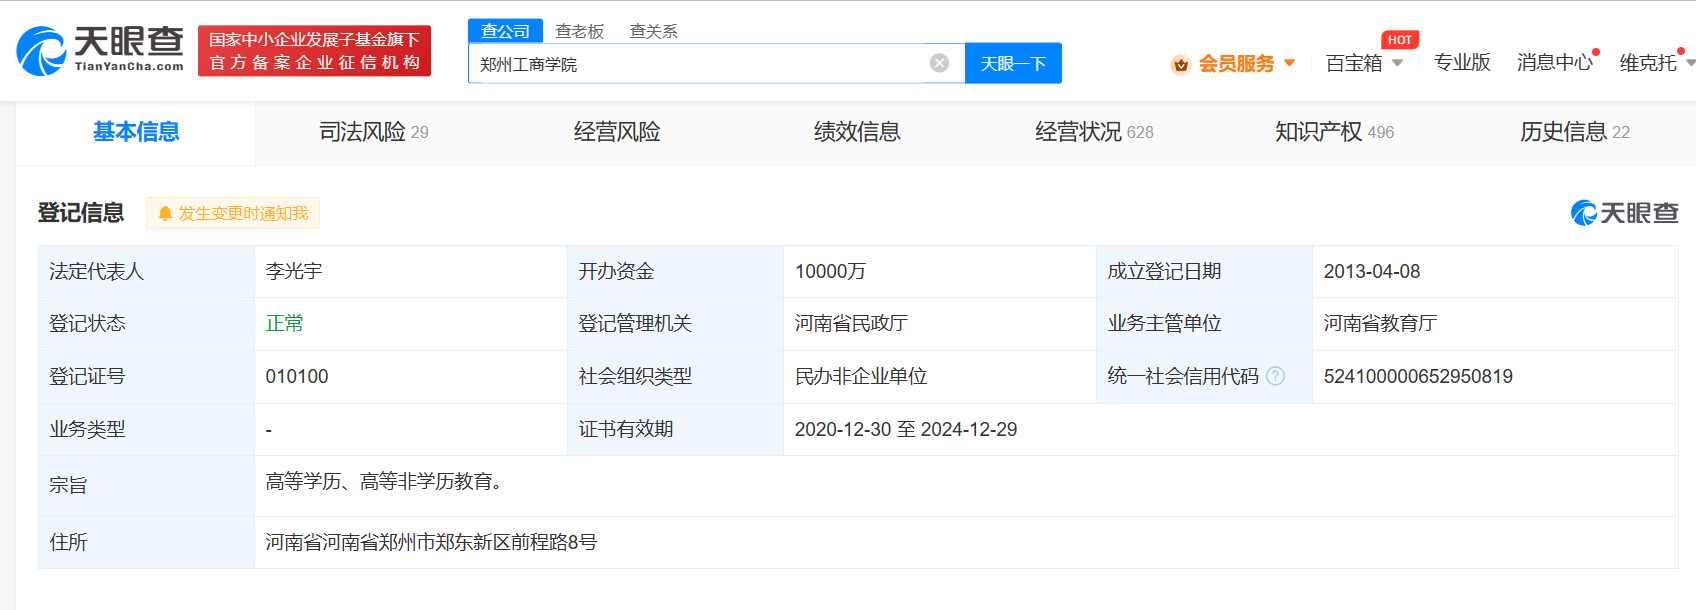
Task: Click the TianYanCha logo in header
Action: tap(100, 50)
